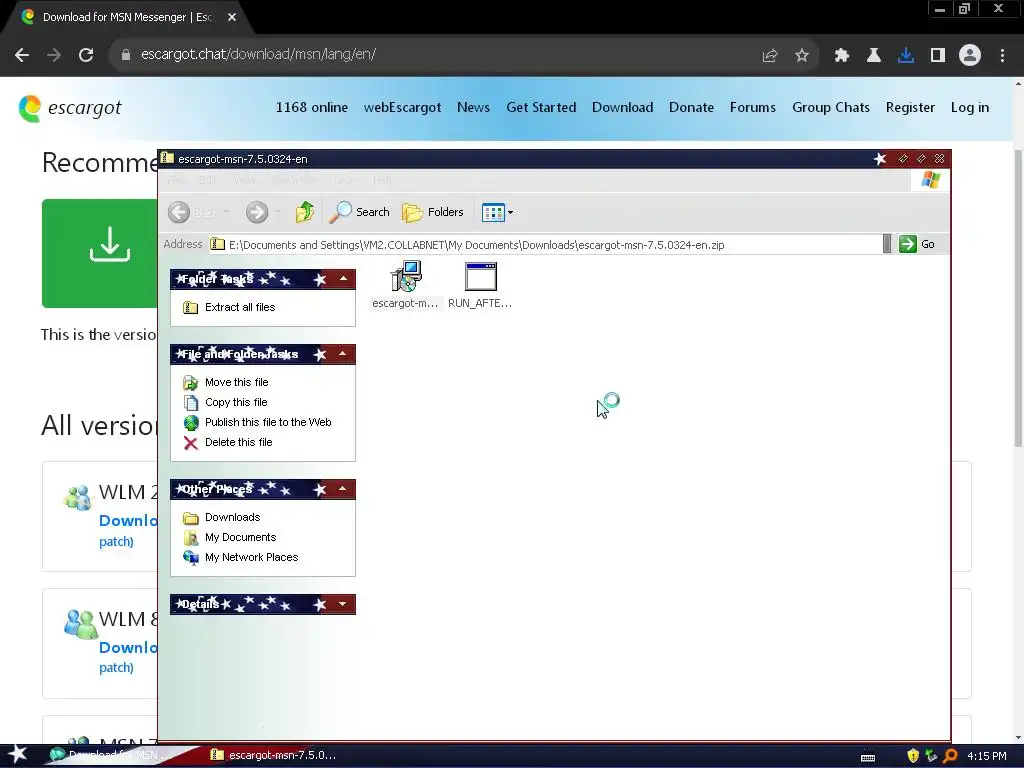Open Get Started in site navigation
The image size is (1024, 768).
click(x=541, y=108)
